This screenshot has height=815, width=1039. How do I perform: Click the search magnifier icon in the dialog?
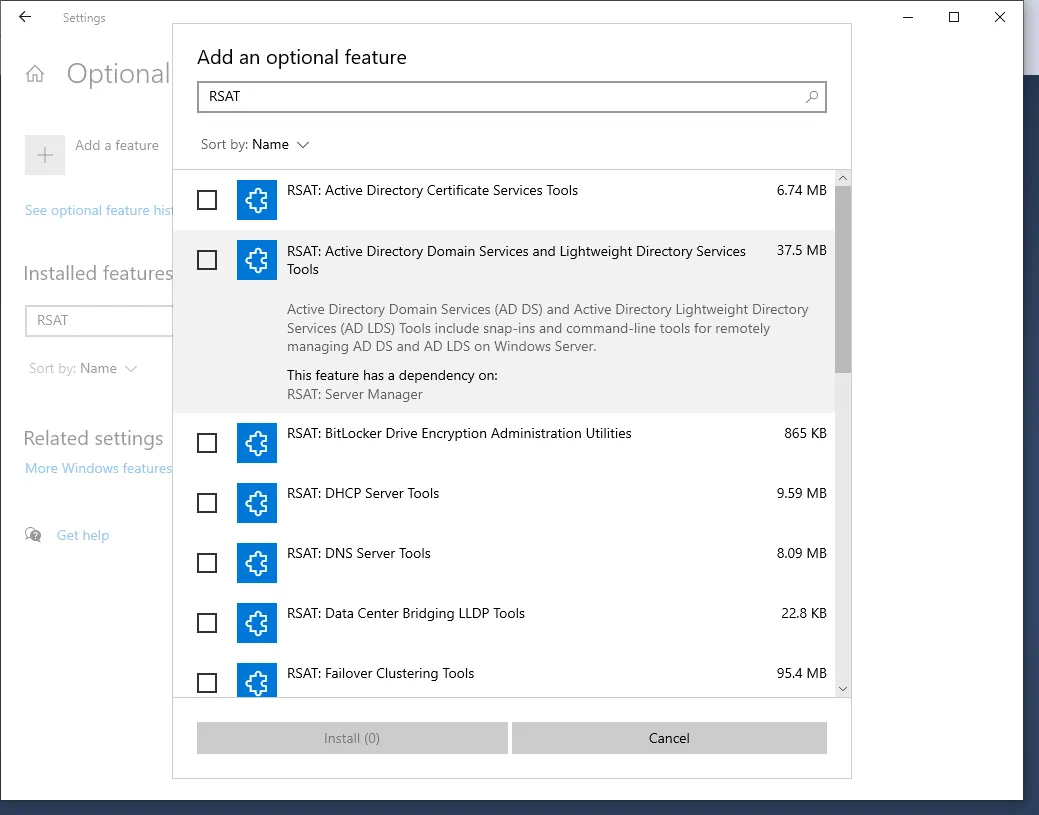pyautogui.click(x=812, y=97)
